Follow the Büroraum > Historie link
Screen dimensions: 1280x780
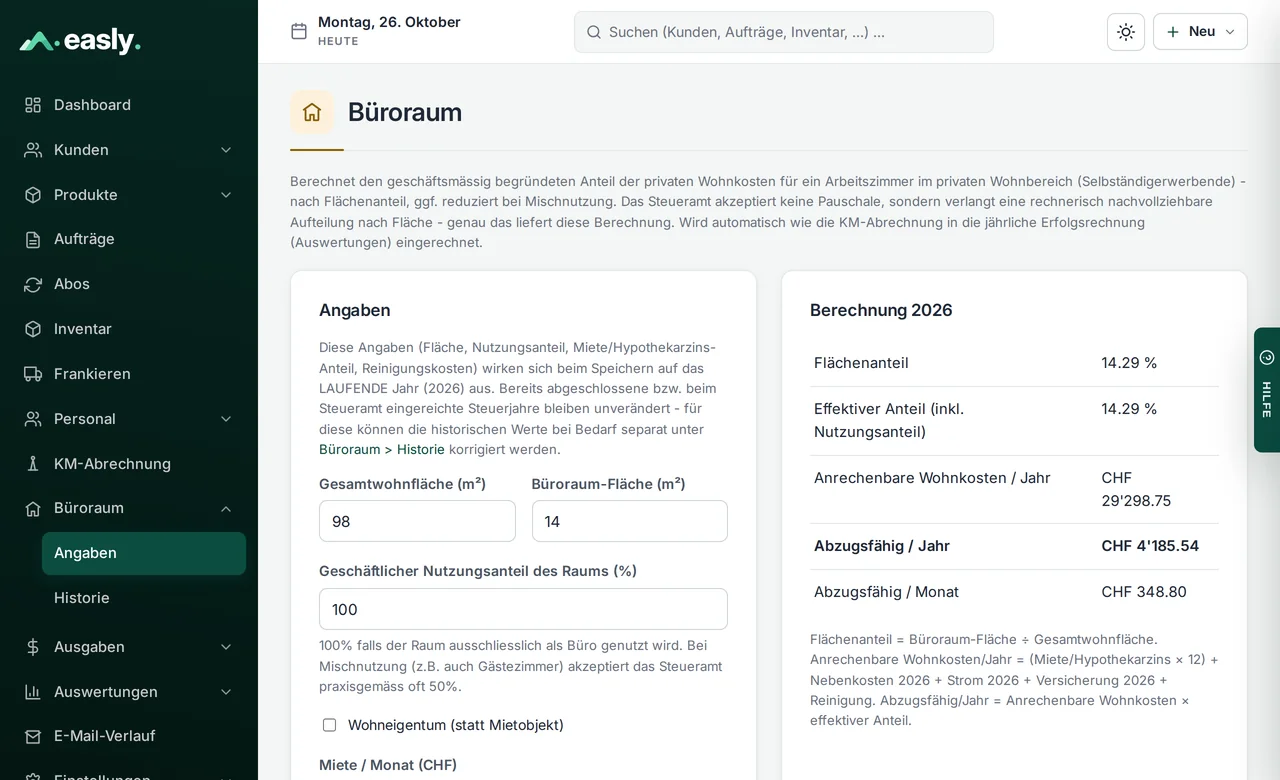pyautogui.click(x=382, y=449)
